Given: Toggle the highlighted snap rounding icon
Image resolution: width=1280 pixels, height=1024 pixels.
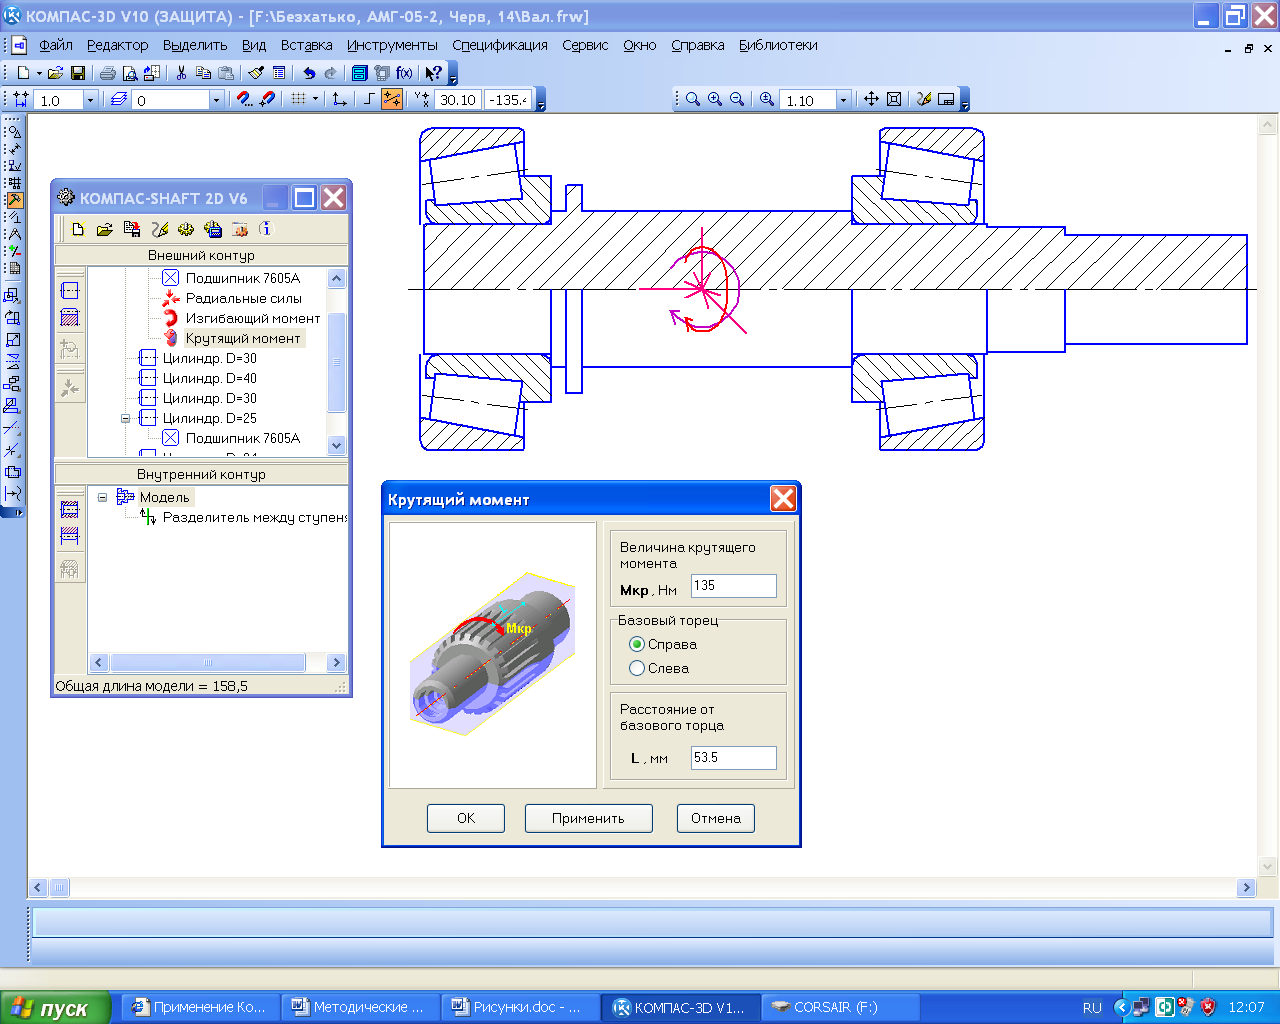Looking at the screenshot, I should coord(392,99).
